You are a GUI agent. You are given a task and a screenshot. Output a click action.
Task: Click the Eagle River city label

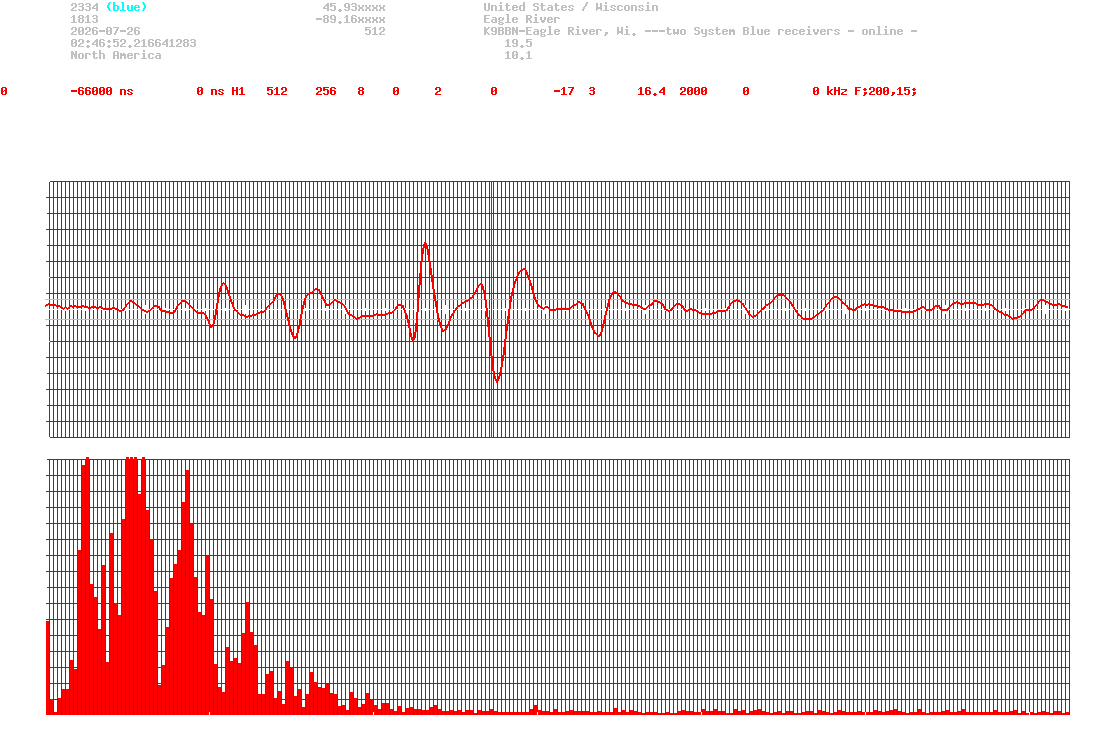pyautogui.click(x=522, y=19)
